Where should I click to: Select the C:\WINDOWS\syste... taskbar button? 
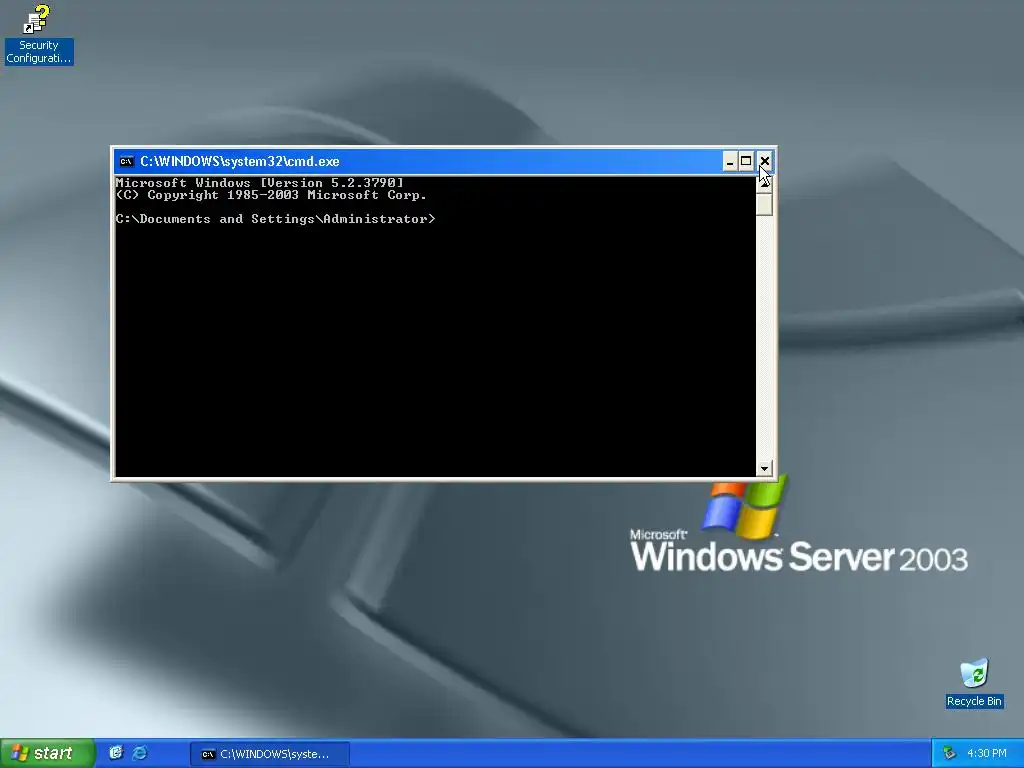tap(270, 754)
